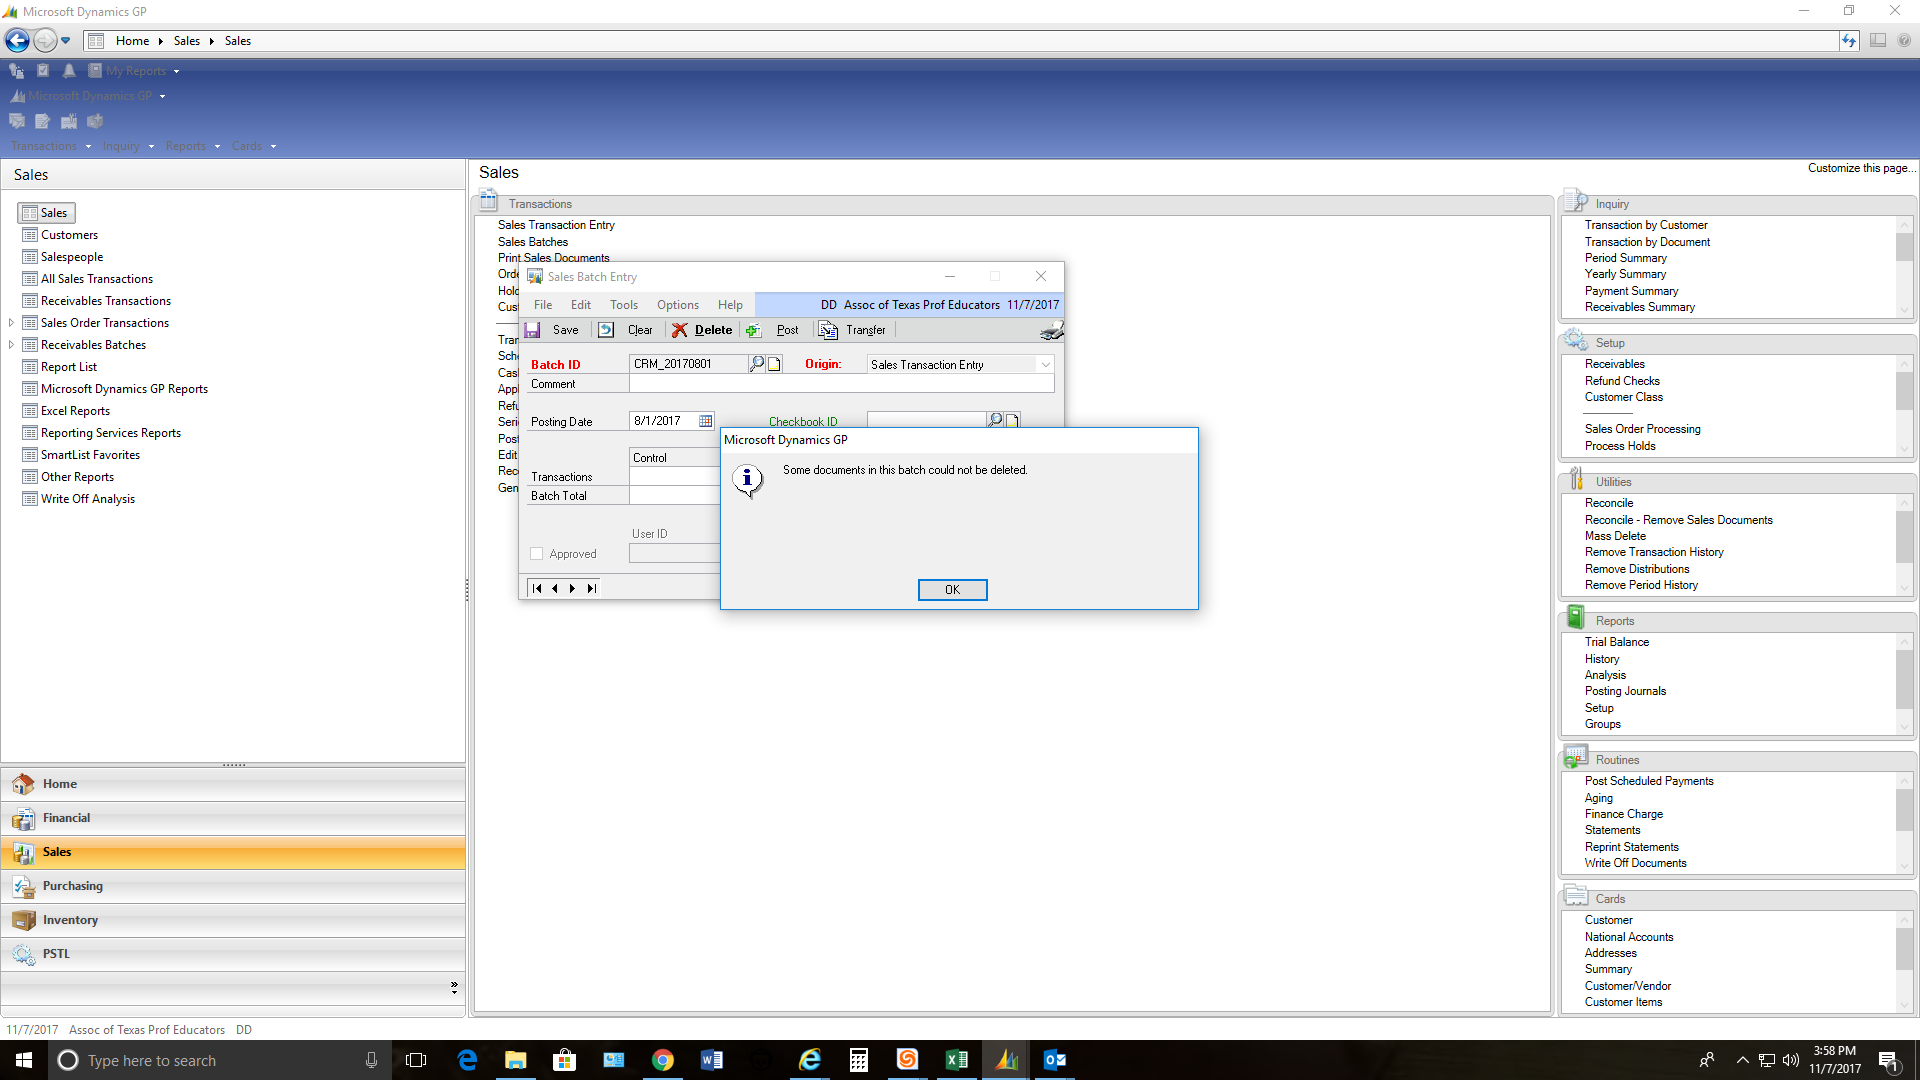The image size is (1920, 1080).
Task: Expand Sales Order Transactions tree node
Action: (x=11, y=323)
